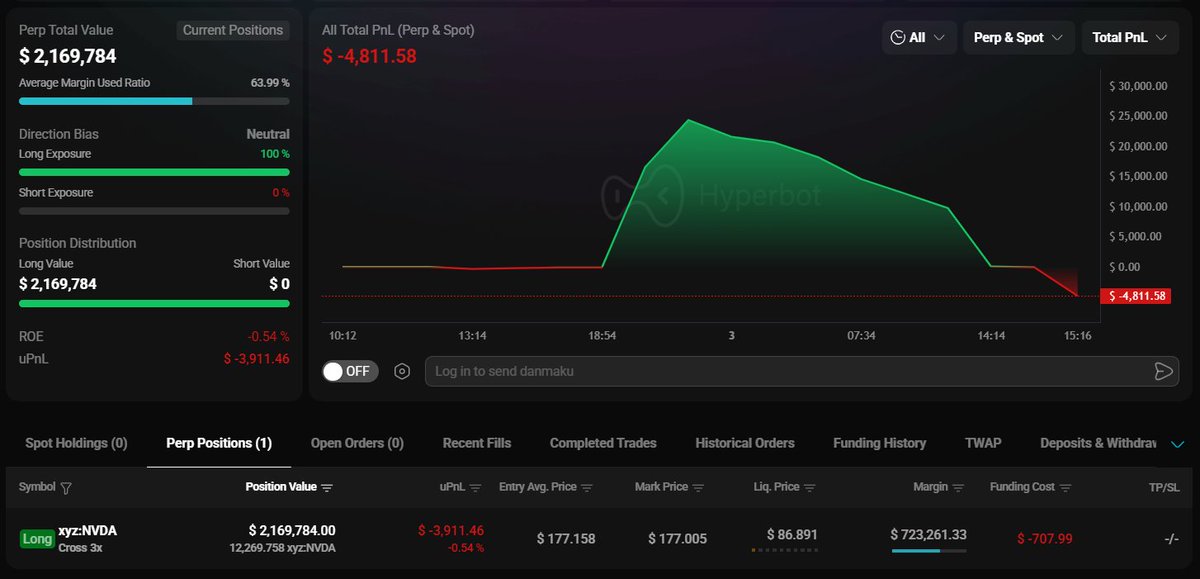This screenshot has height=579, width=1200.
Task: Open the Open Orders (0) tab
Action: click(357, 443)
